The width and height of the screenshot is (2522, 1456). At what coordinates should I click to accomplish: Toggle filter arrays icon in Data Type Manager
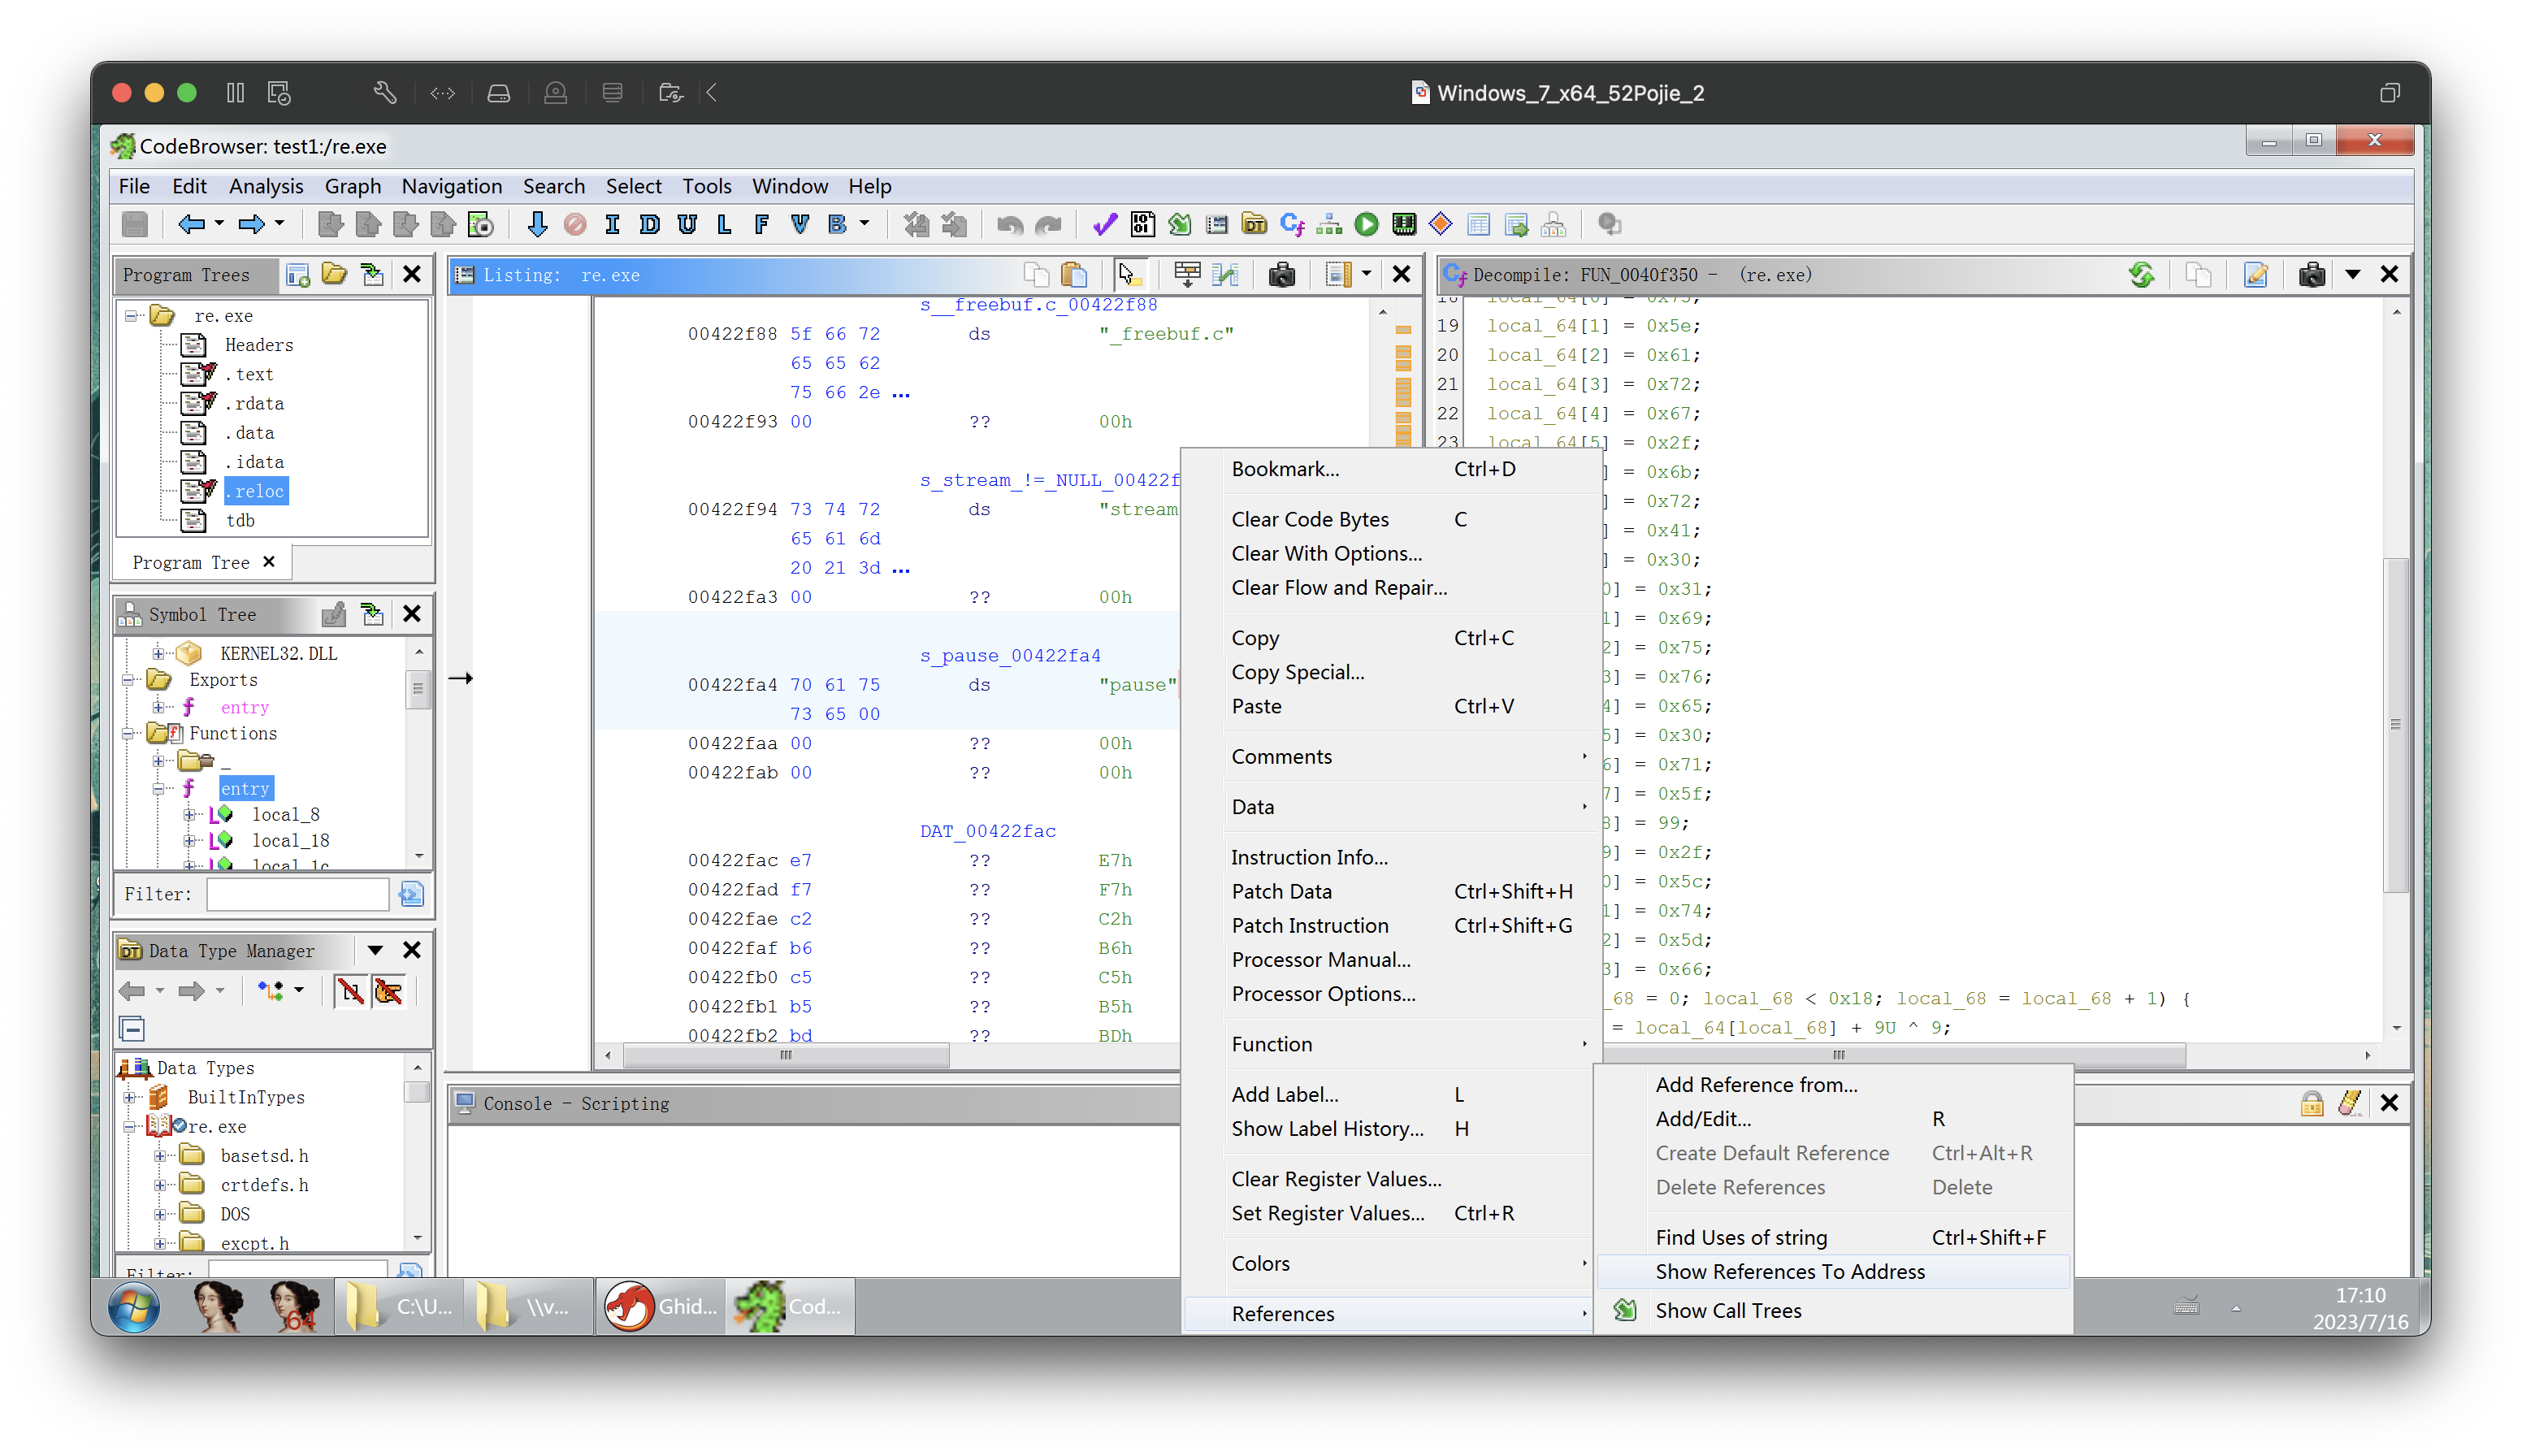[x=351, y=991]
